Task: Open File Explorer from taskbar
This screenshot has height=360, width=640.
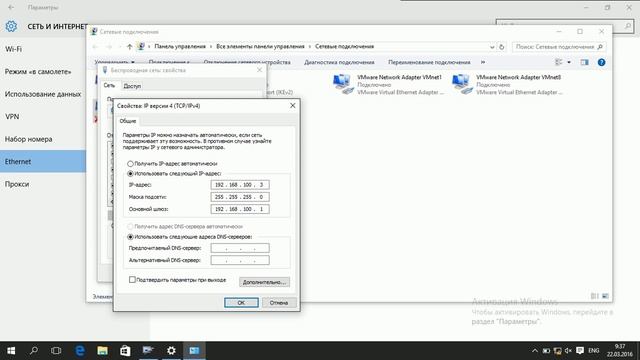Action: tap(102, 351)
